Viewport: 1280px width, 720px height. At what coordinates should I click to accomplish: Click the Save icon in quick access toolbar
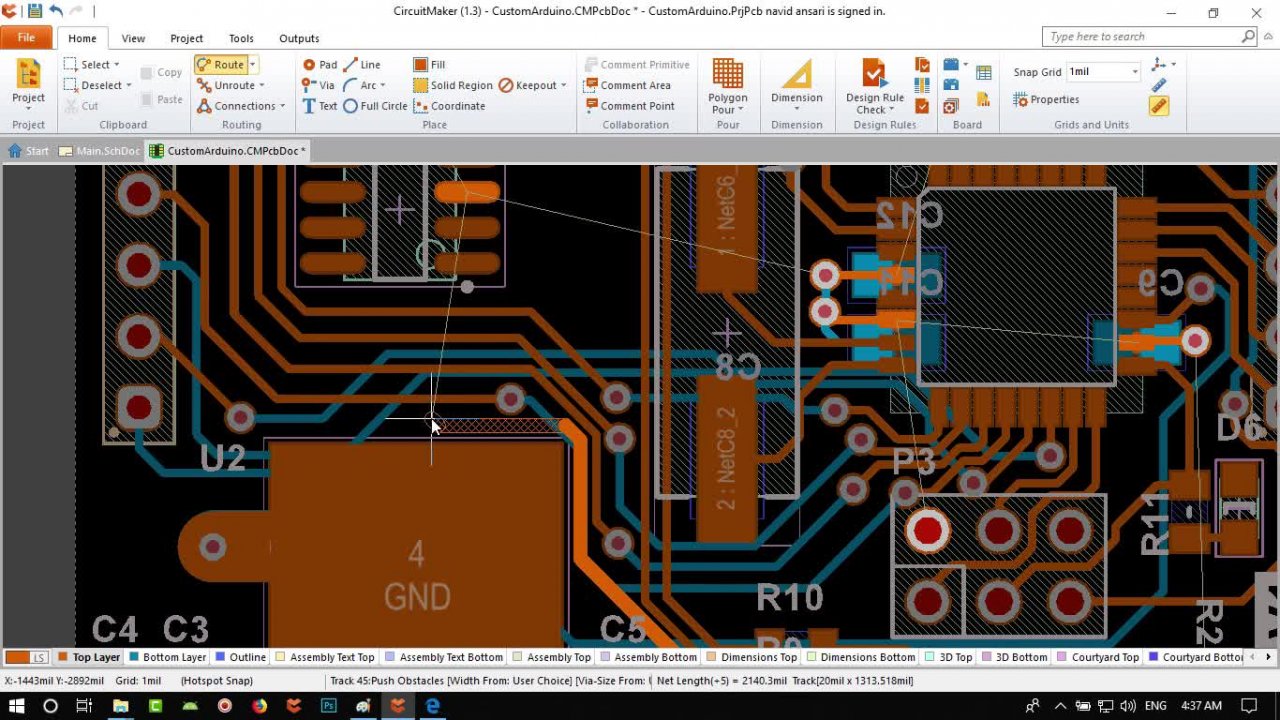point(34,11)
